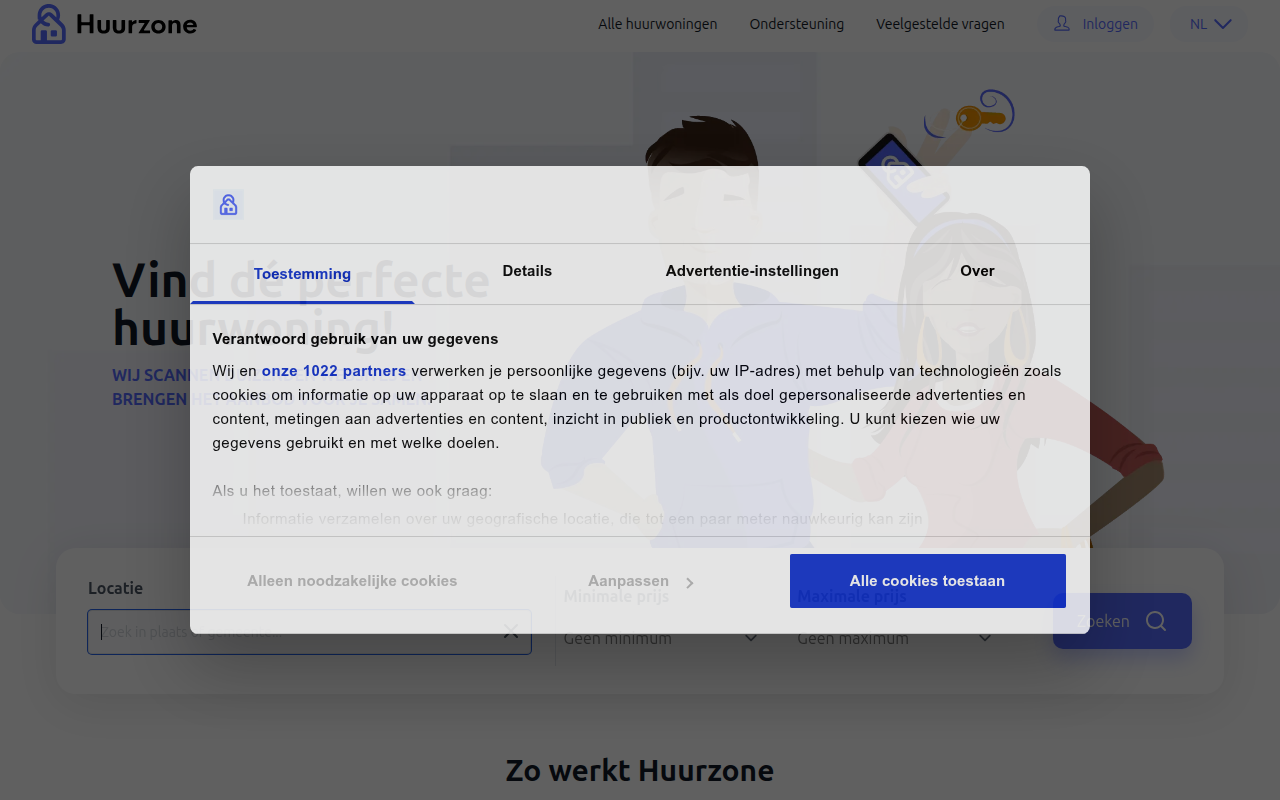The image size is (1280, 800).
Task: Click the Huurzone house logo icon
Action: (x=49, y=24)
